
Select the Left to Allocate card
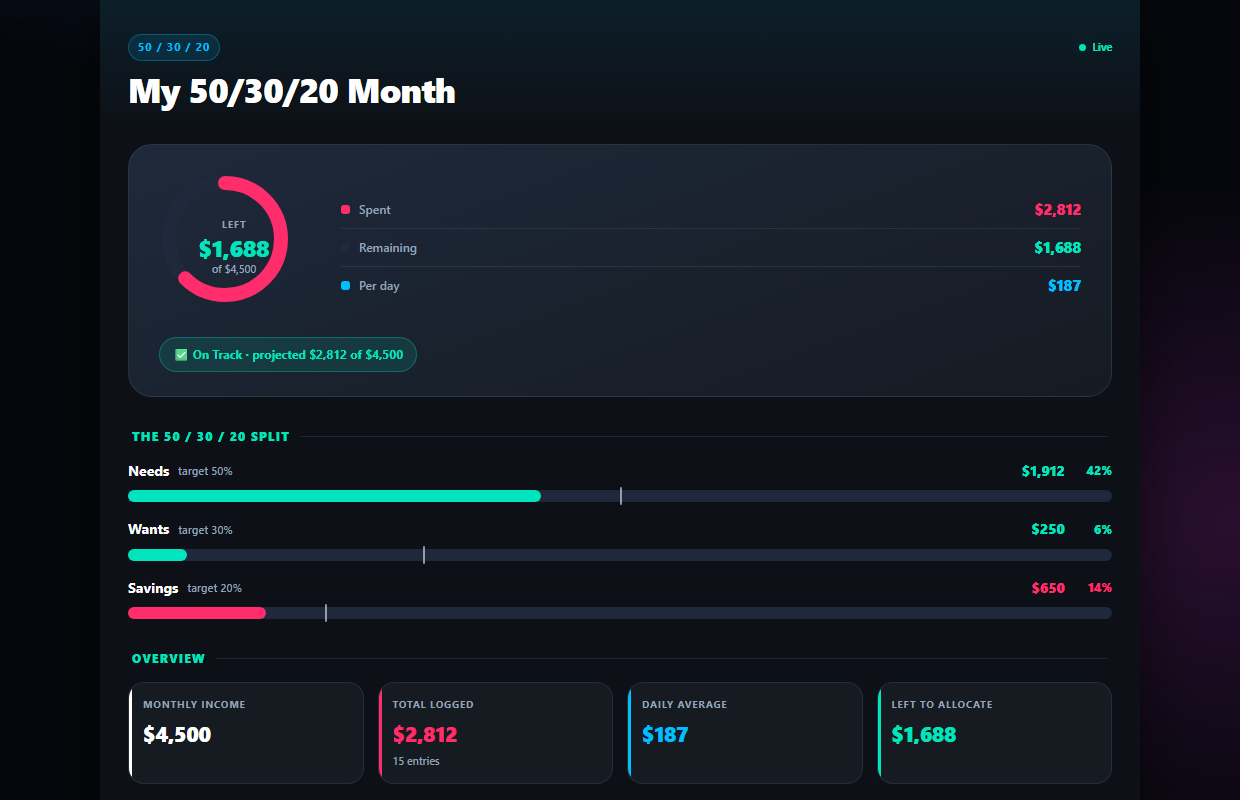[995, 733]
